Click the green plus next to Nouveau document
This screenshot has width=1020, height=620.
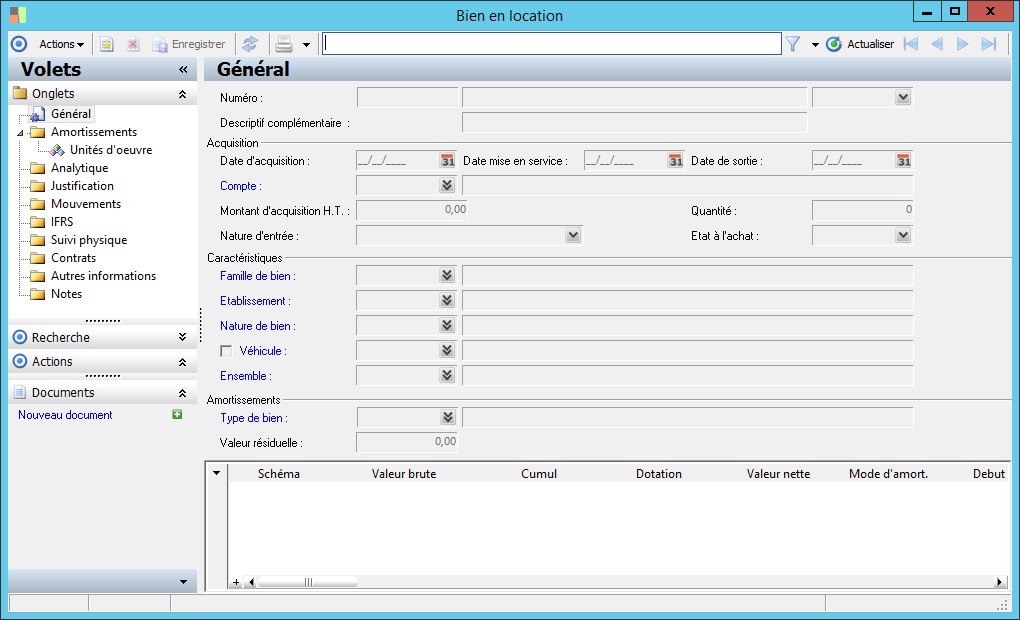(178, 414)
